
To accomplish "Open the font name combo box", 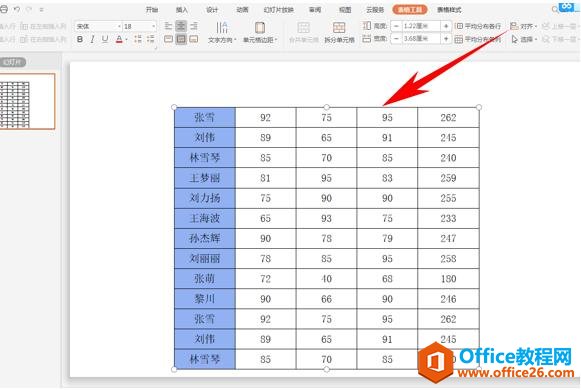I will pyautogui.click(x=98, y=26).
